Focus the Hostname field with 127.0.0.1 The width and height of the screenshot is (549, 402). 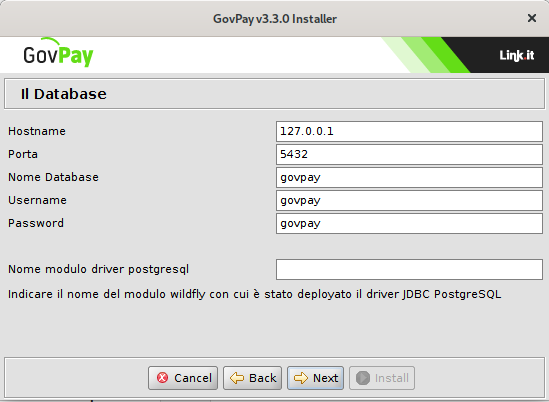[x=409, y=132]
